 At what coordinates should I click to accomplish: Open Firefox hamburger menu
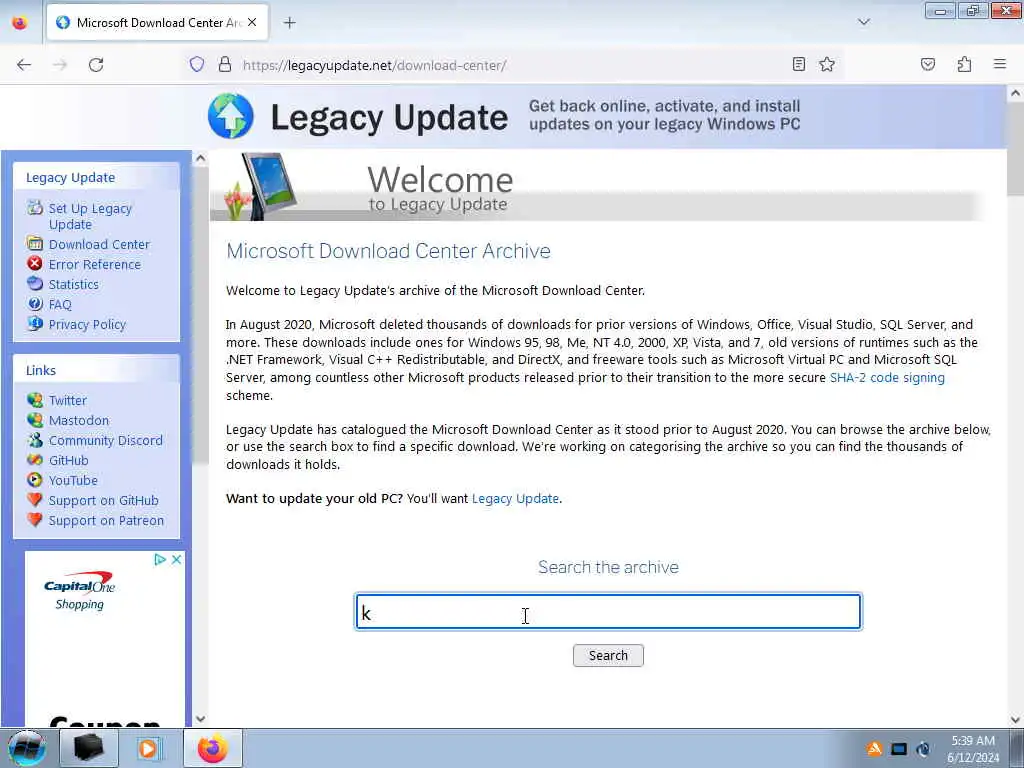1000,64
